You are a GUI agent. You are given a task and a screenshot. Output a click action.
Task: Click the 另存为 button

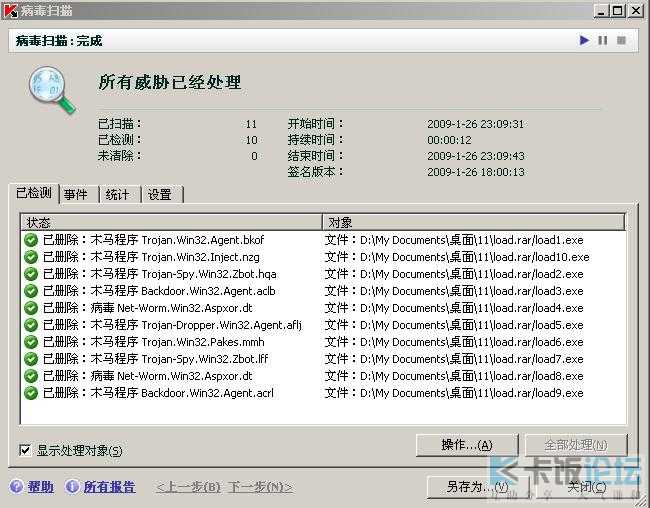pos(477,486)
